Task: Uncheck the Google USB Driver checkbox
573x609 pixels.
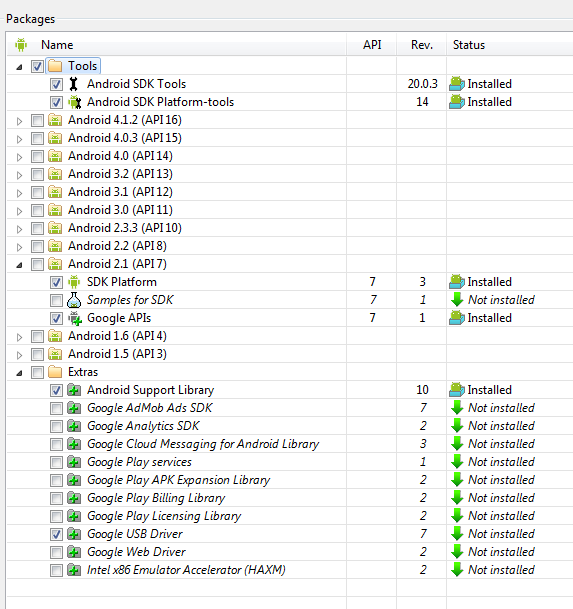Action: click(56, 534)
